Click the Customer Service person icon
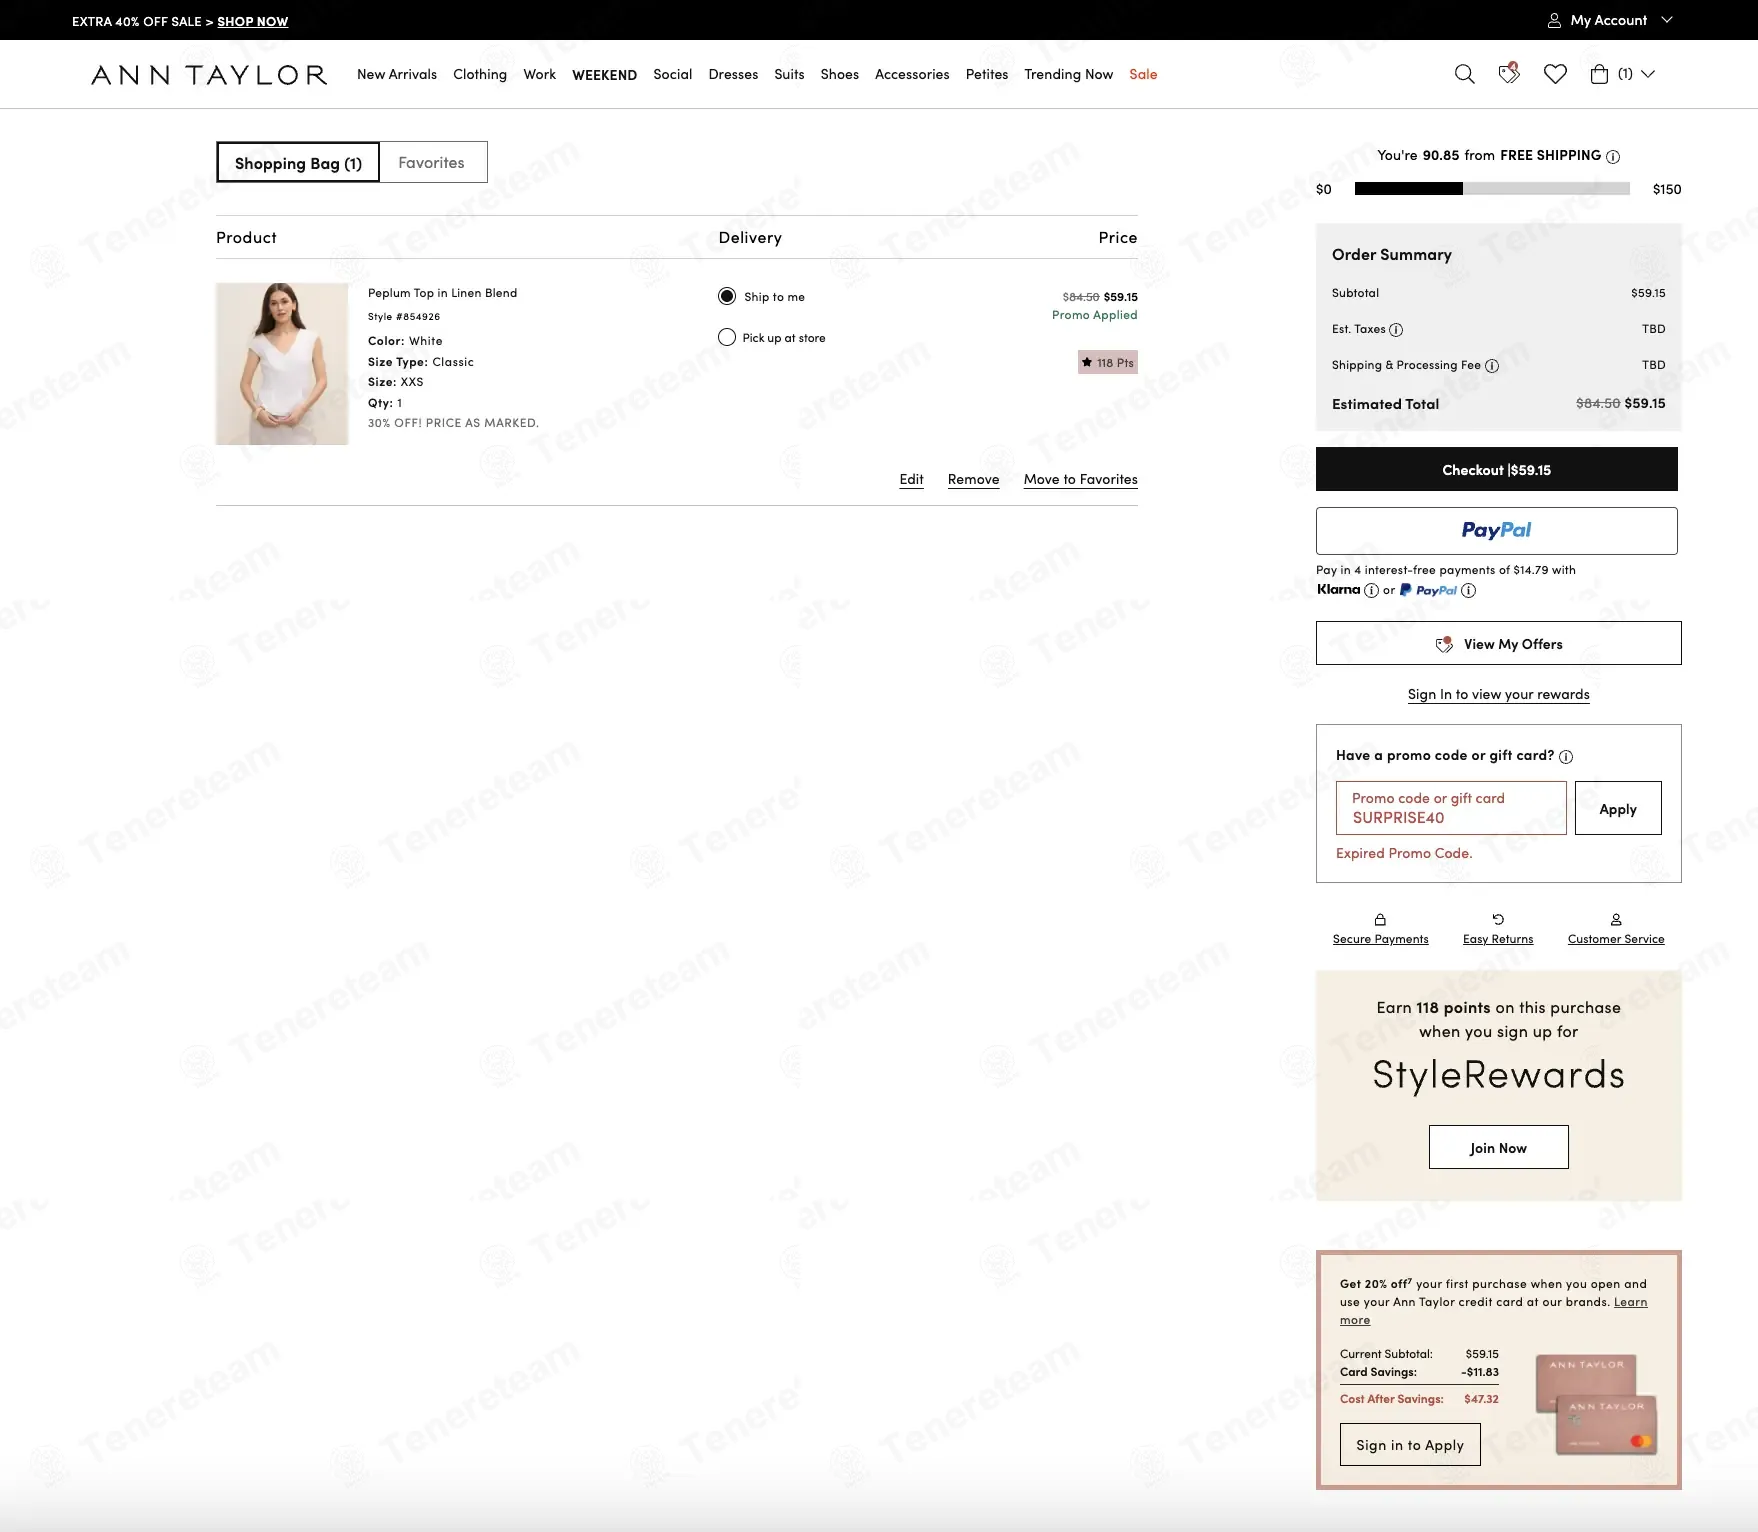 [x=1616, y=919]
